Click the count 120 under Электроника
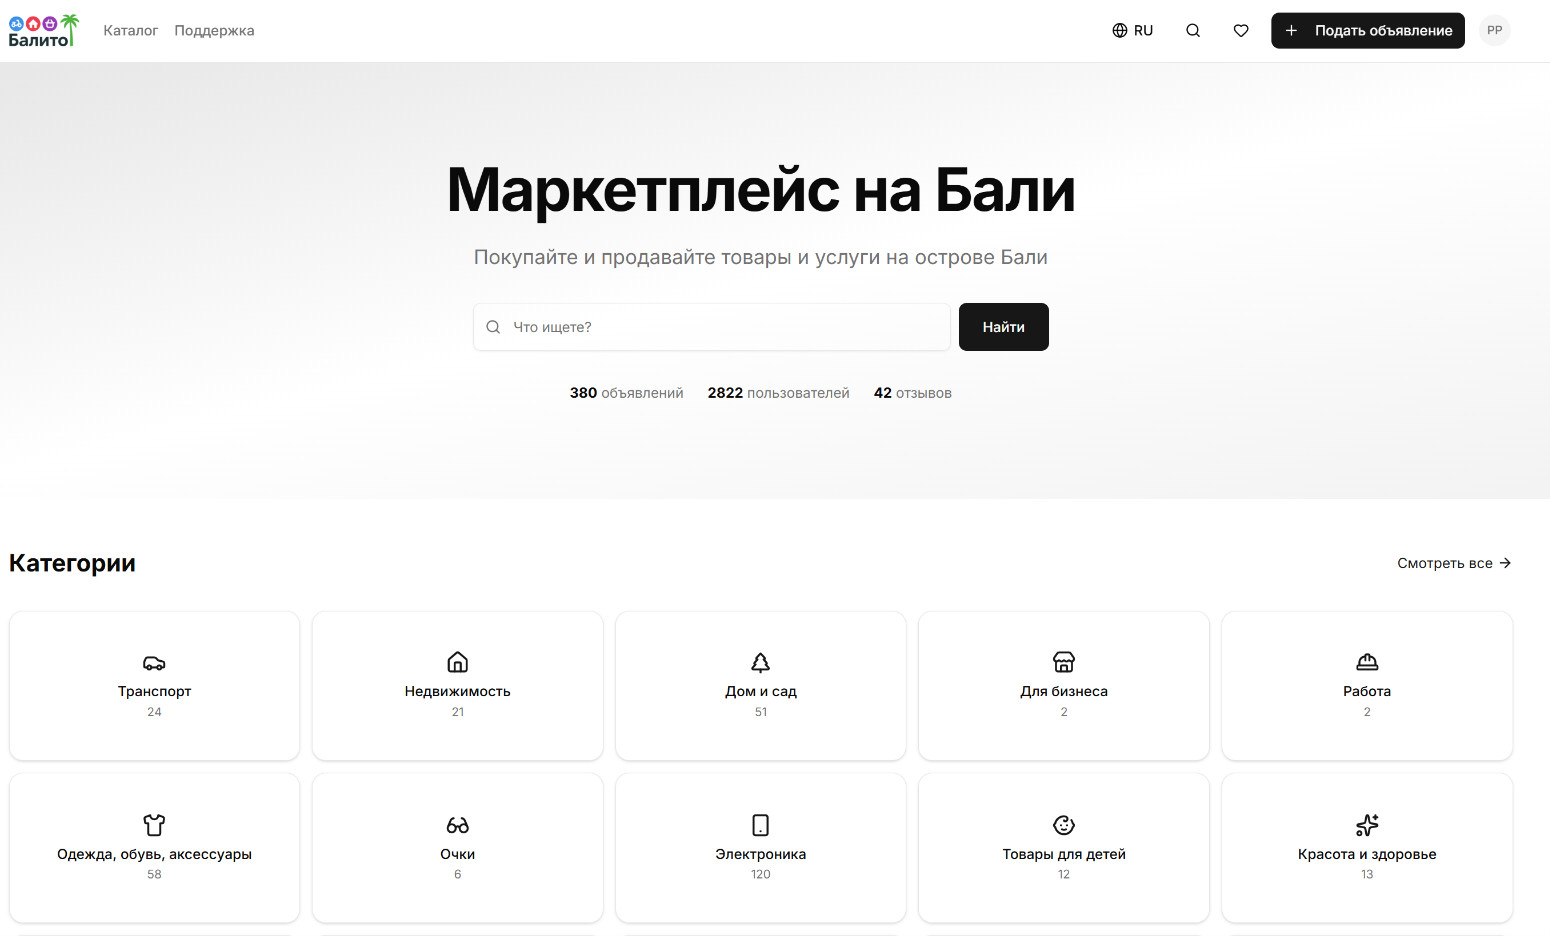The image size is (1550, 936). tap(761, 875)
